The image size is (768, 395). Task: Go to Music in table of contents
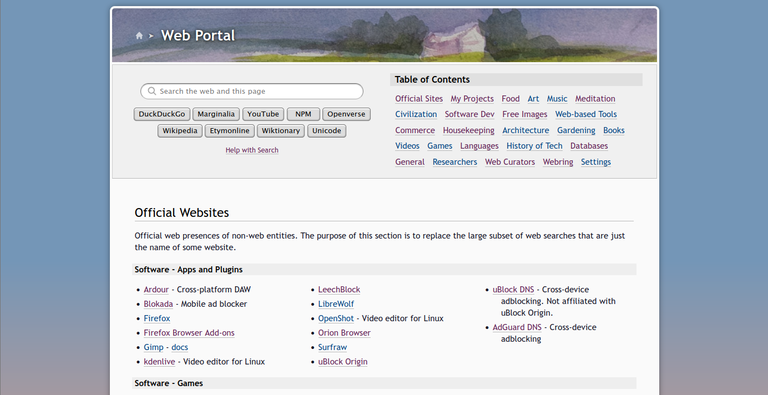click(557, 99)
